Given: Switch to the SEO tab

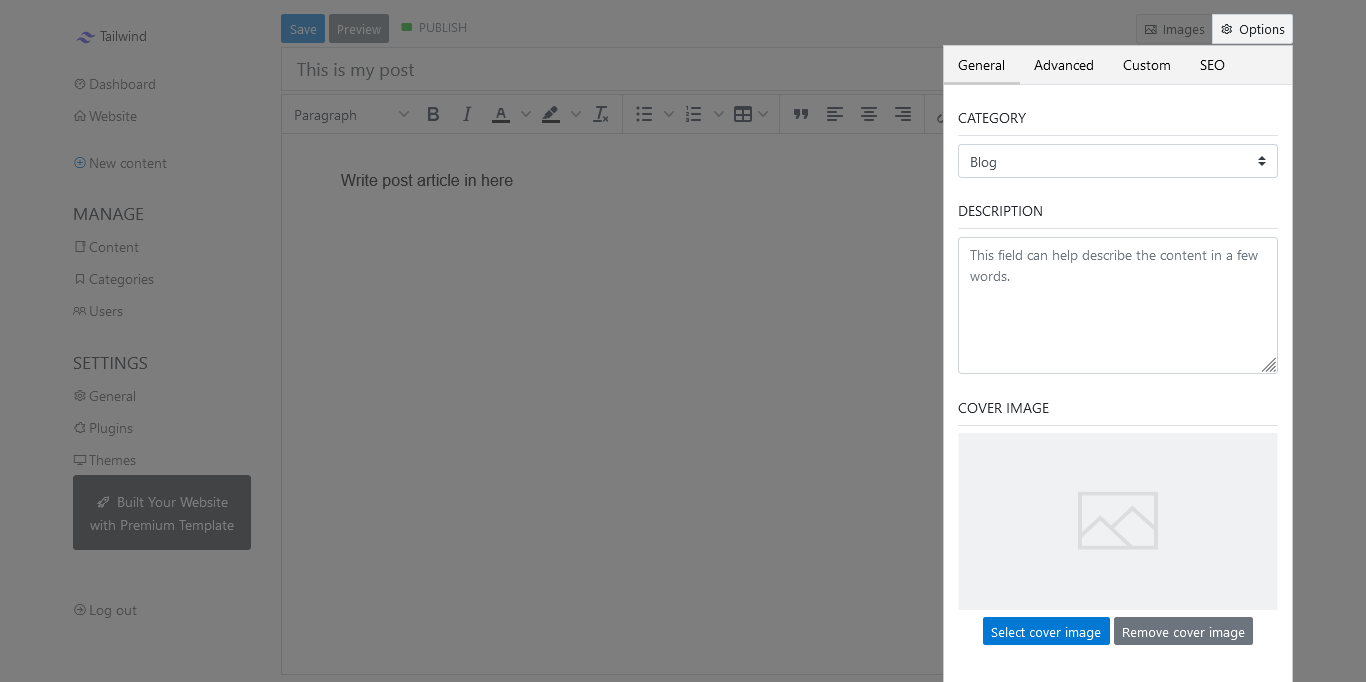Looking at the screenshot, I should pyautogui.click(x=1211, y=65).
